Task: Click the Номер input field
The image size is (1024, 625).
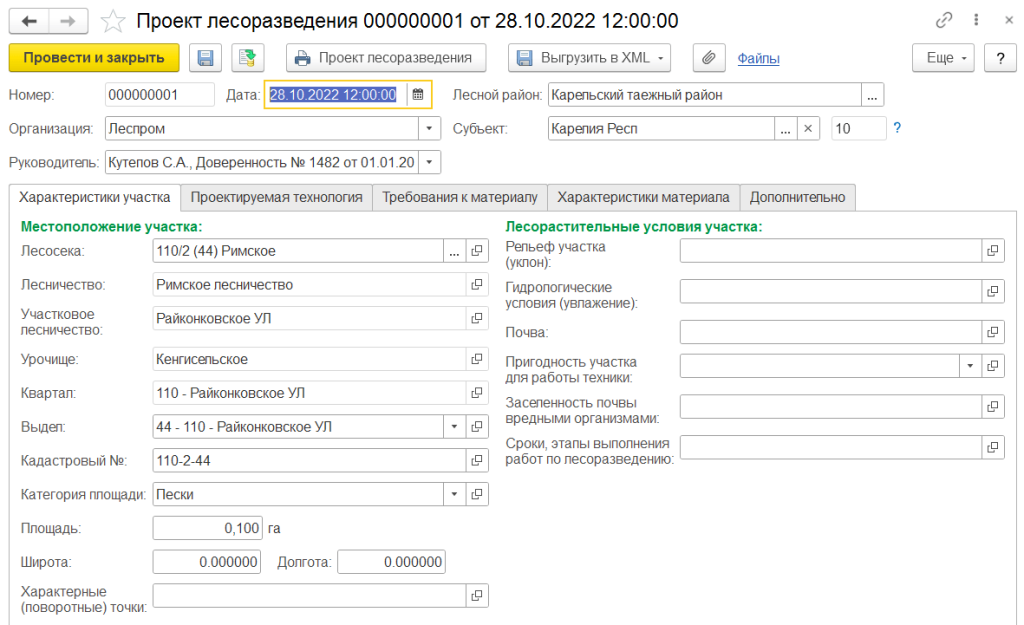Action: point(159,95)
